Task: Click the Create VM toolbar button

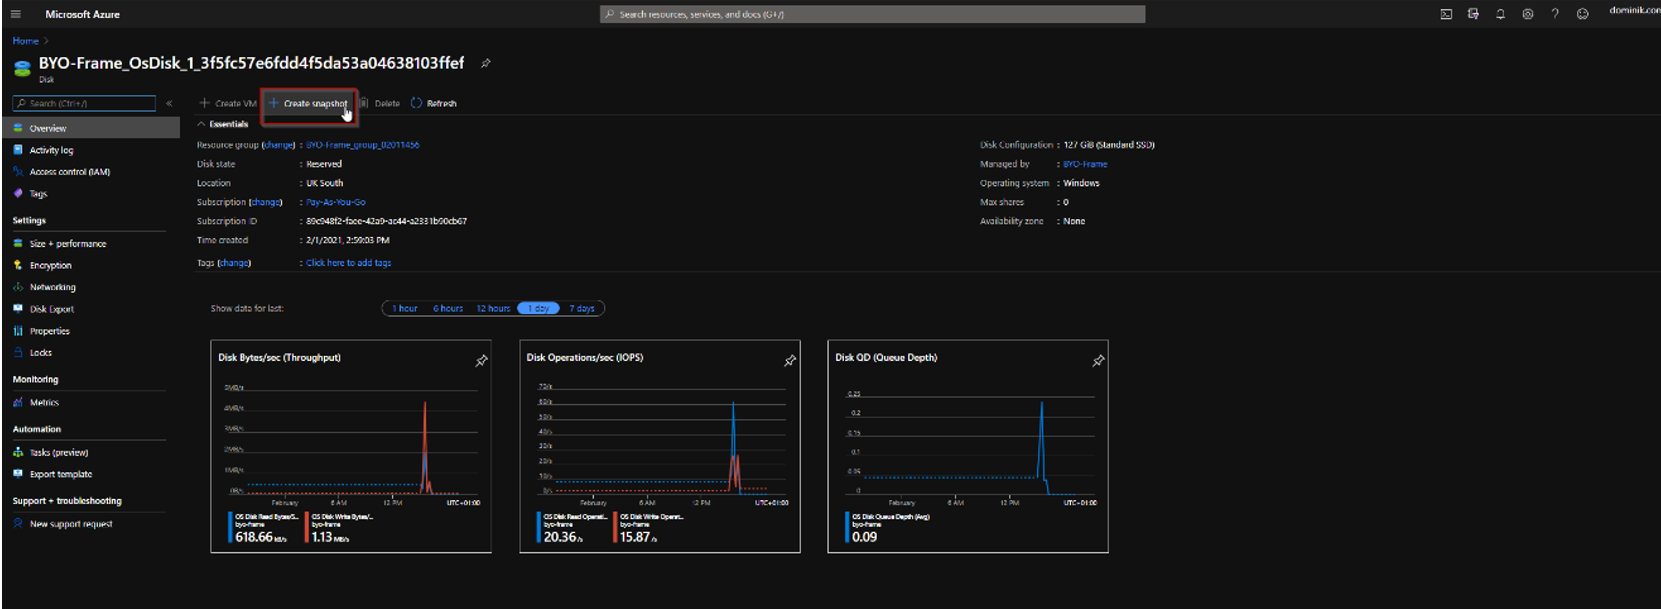Action: [228, 103]
